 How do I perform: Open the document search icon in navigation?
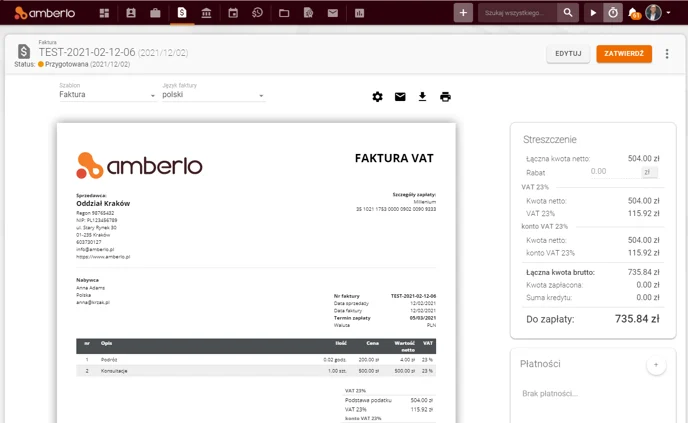click(308, 13)
